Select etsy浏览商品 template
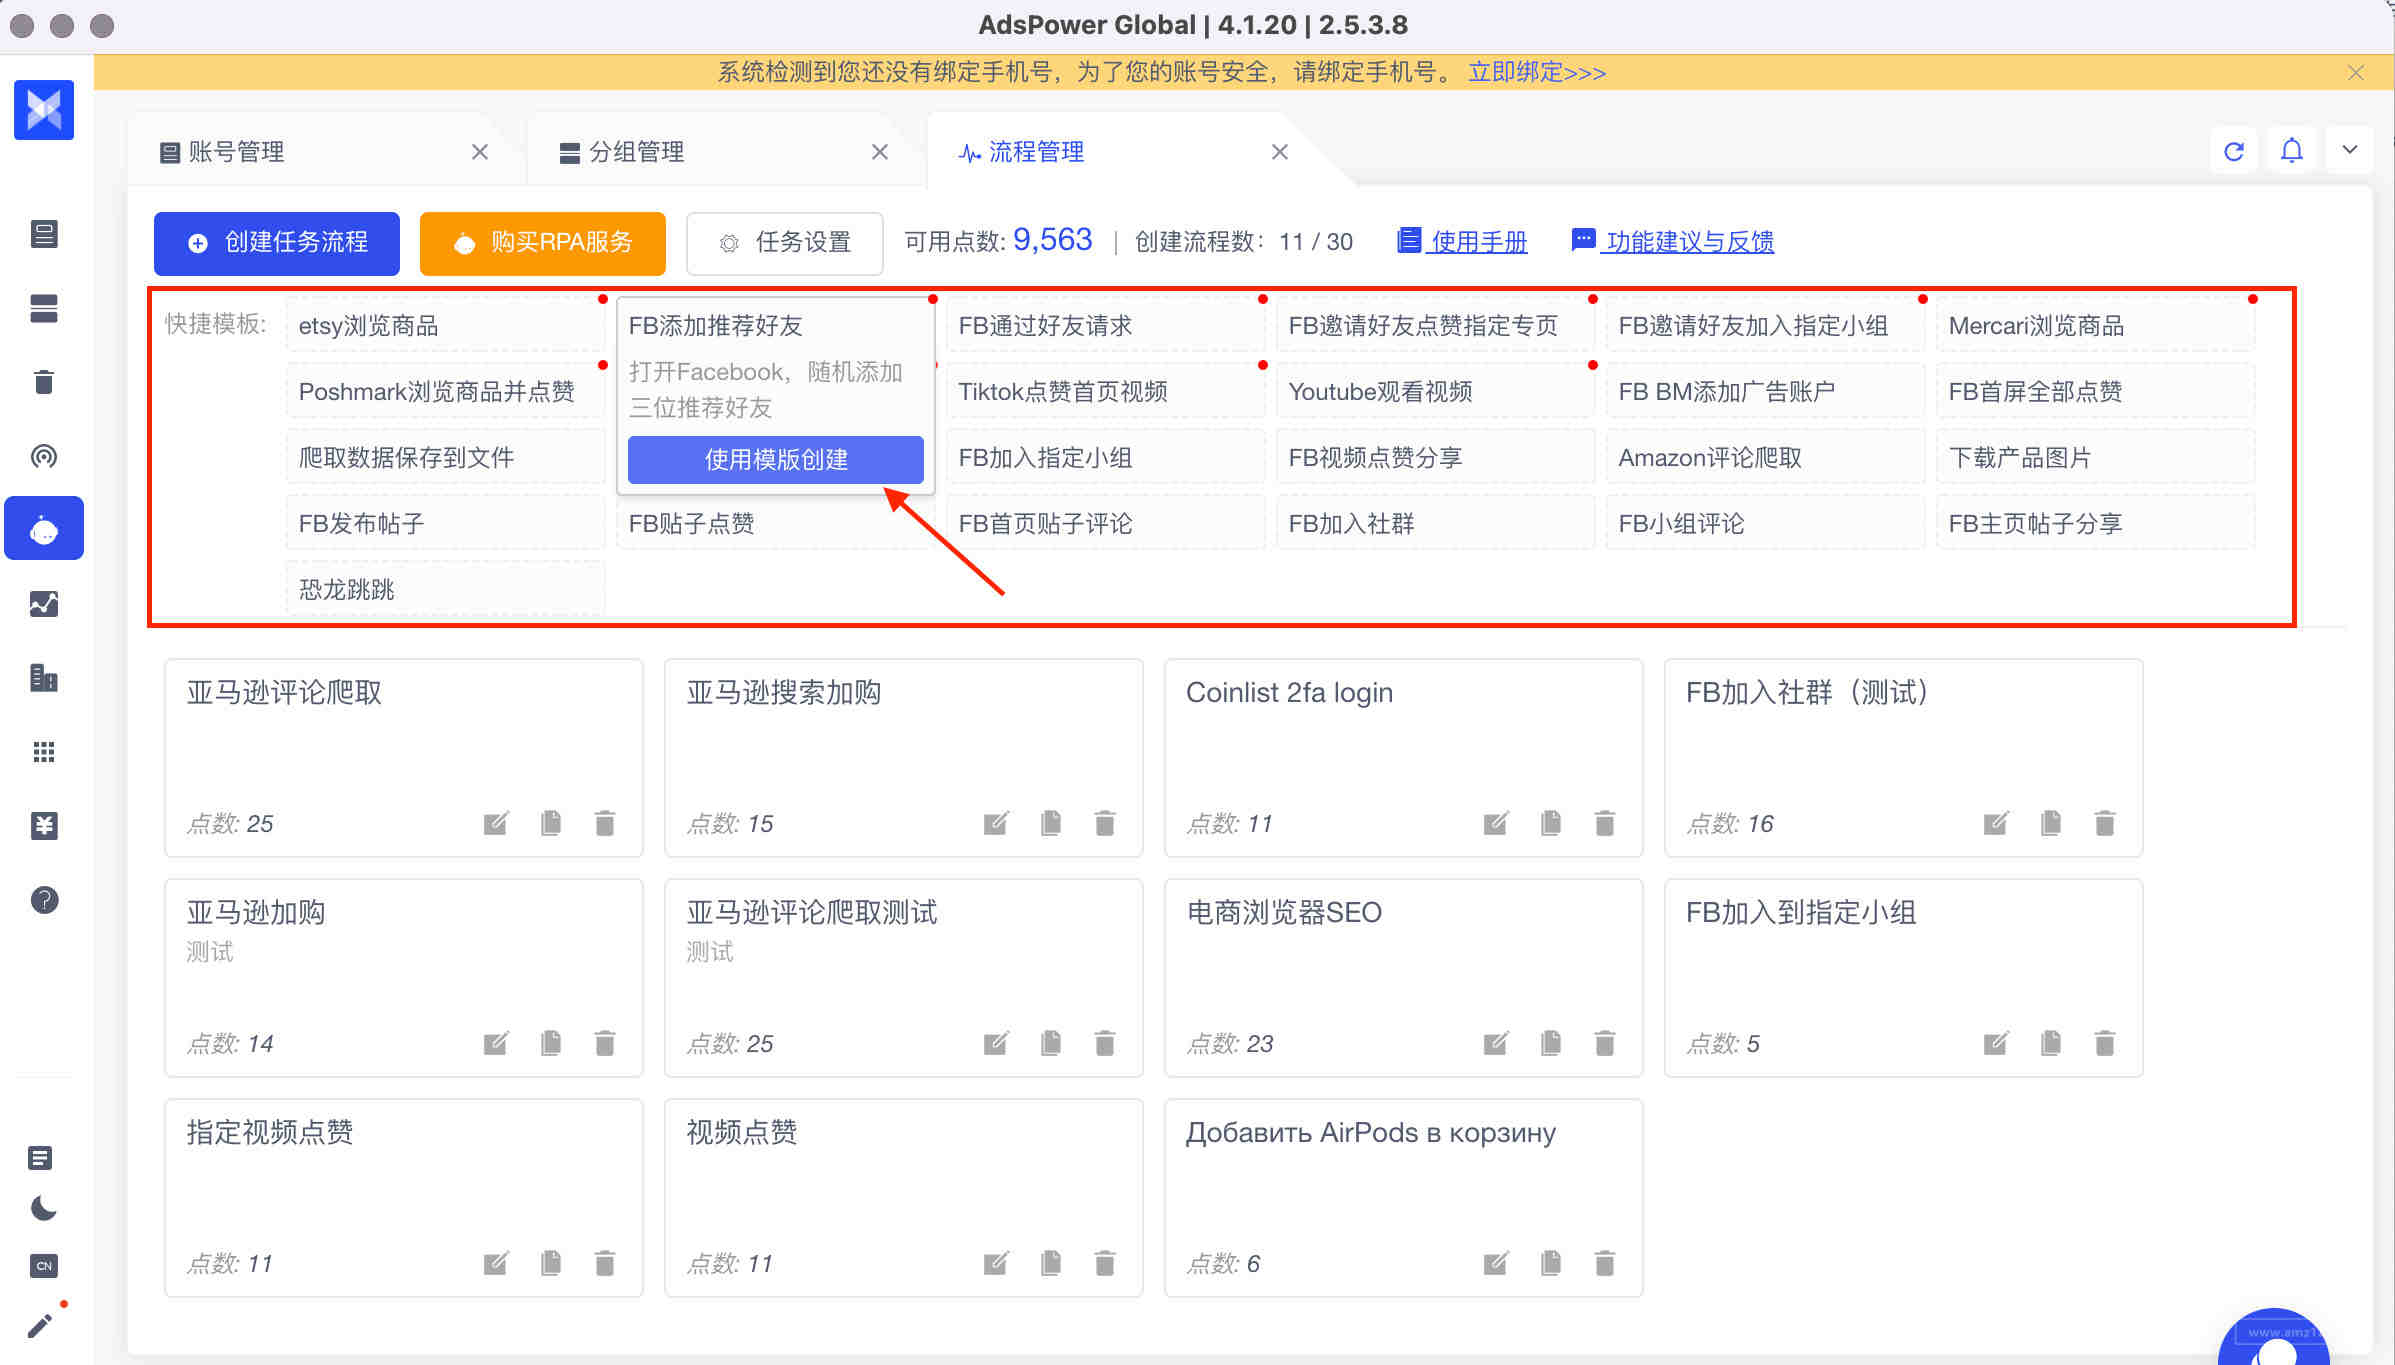This screenshot has width=2395, height=1365. pos(445,326)
